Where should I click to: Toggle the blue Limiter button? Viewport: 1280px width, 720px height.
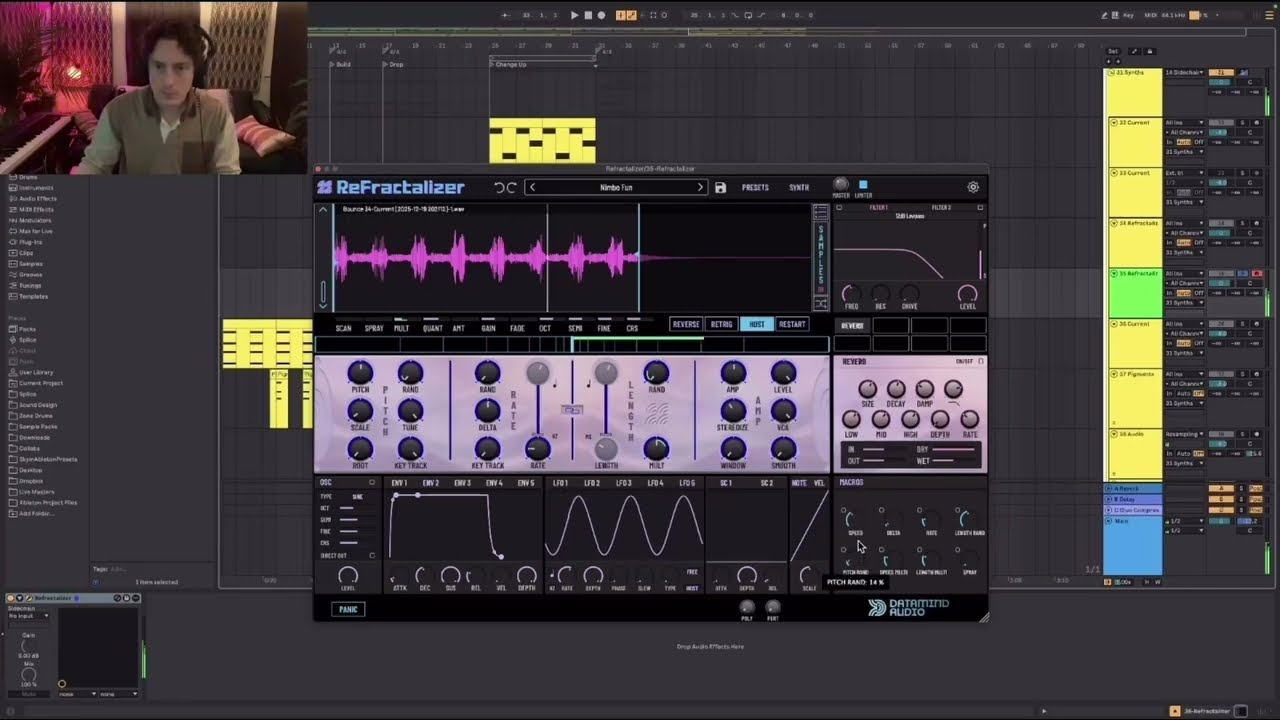pos(863,185)
